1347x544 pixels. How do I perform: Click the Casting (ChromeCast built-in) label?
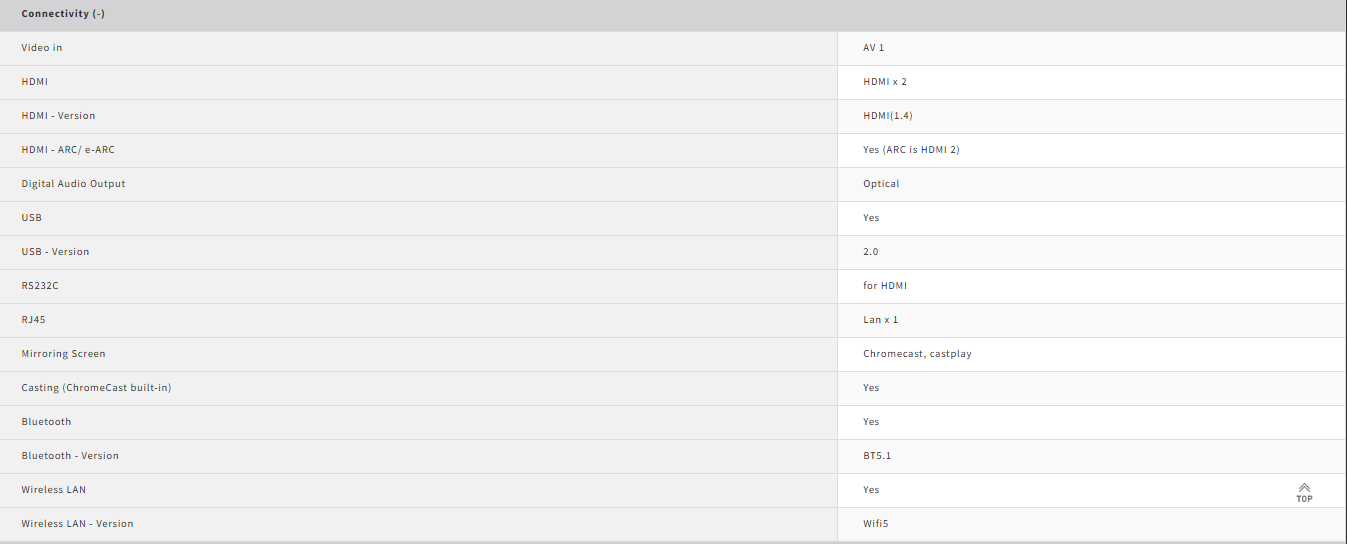coord(96,388)
